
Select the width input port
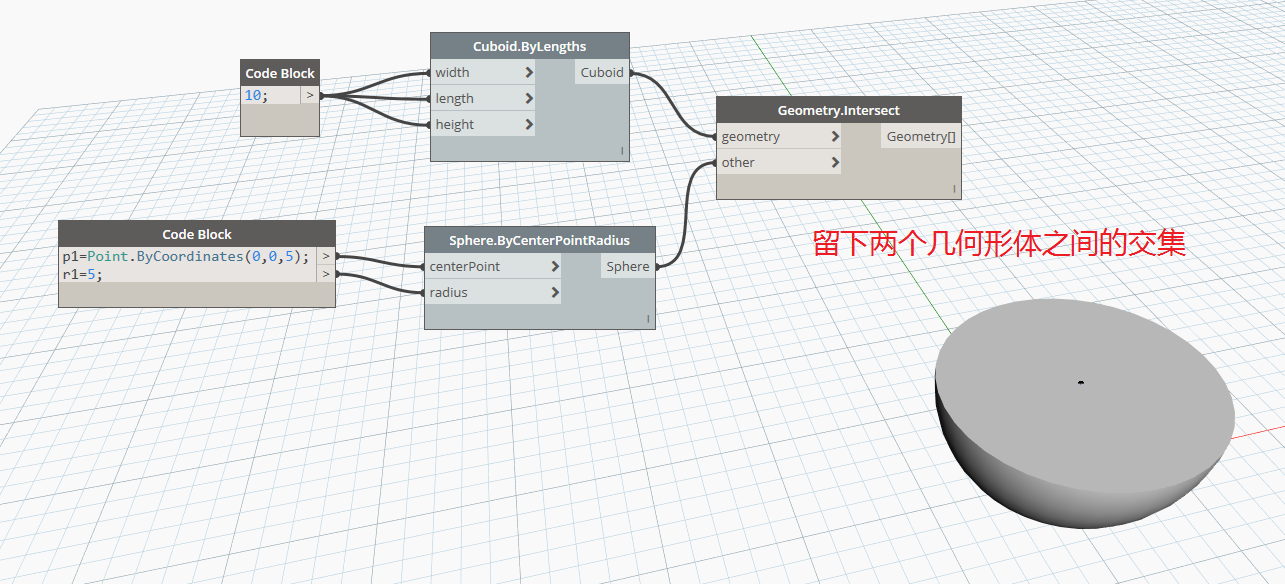coord(483,73)
